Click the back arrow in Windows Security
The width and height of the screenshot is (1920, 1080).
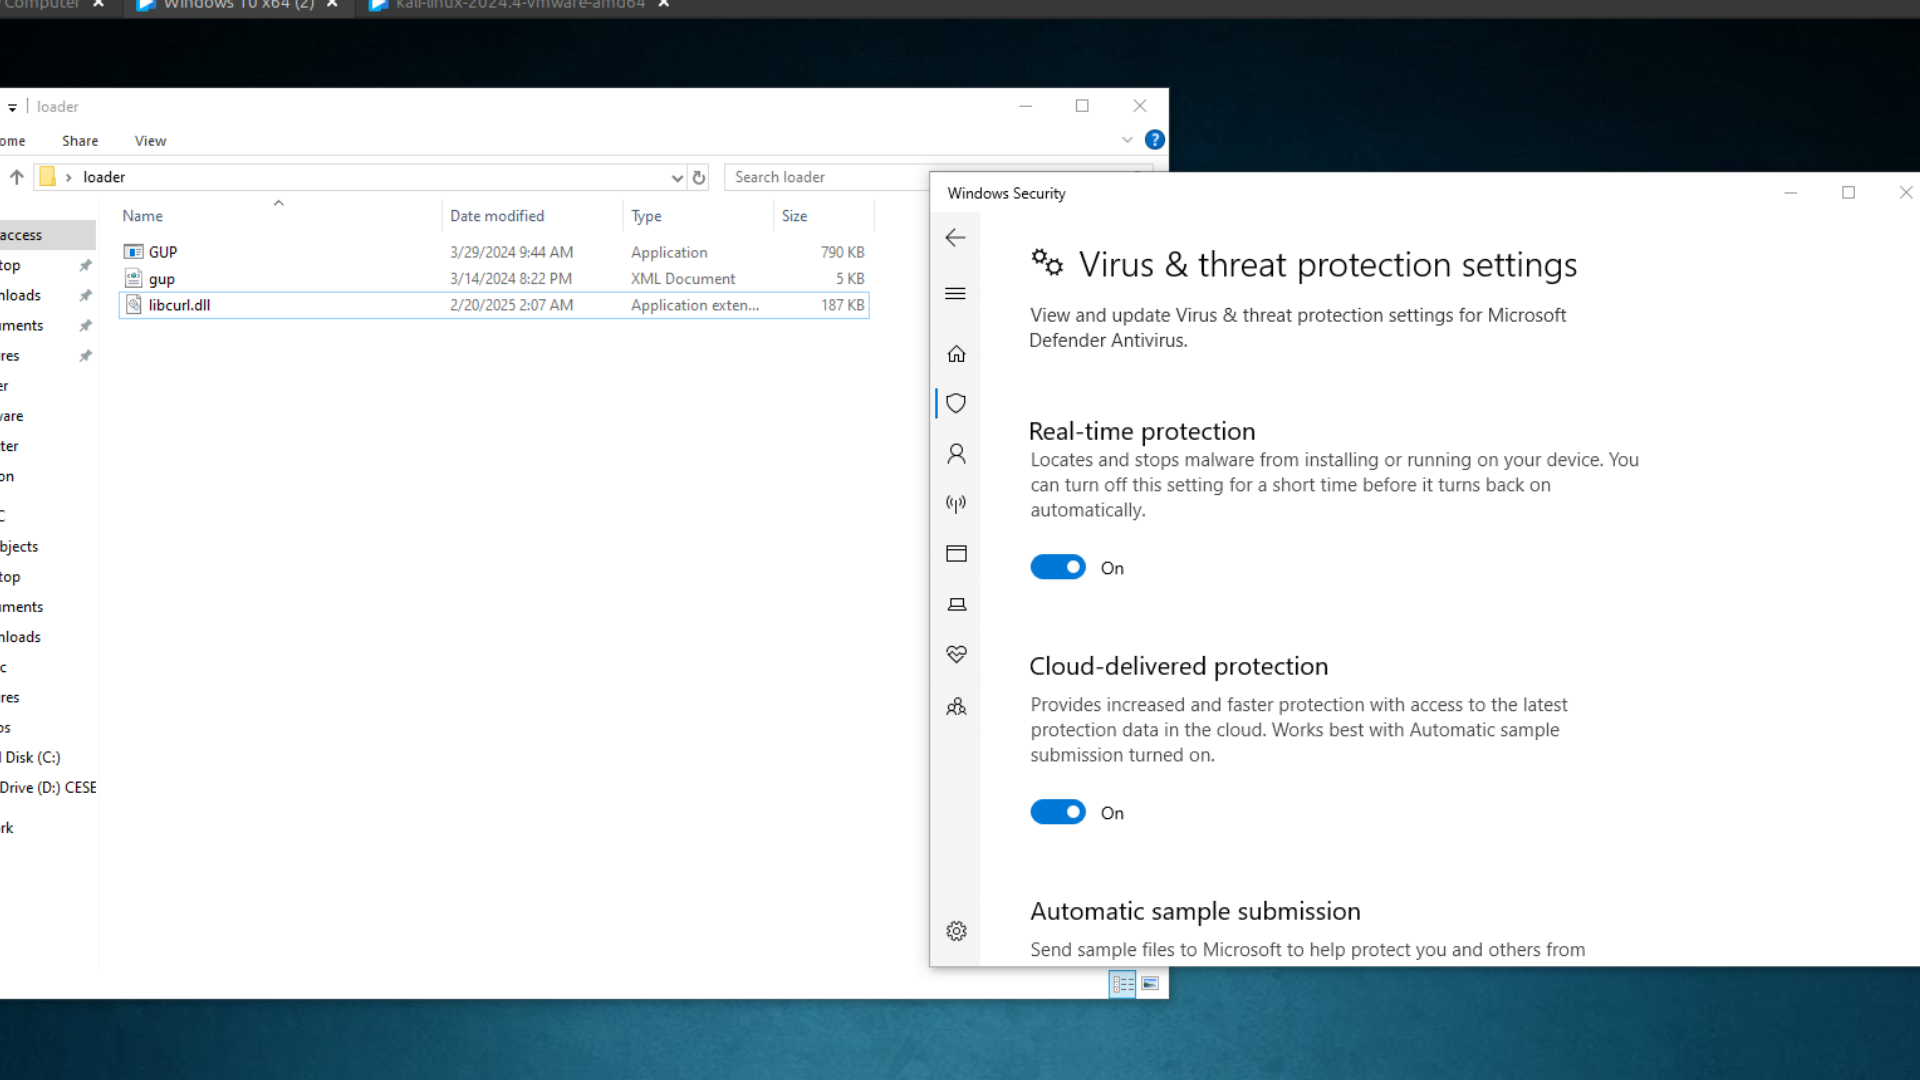pyautogui.click(x=955, y=237)
